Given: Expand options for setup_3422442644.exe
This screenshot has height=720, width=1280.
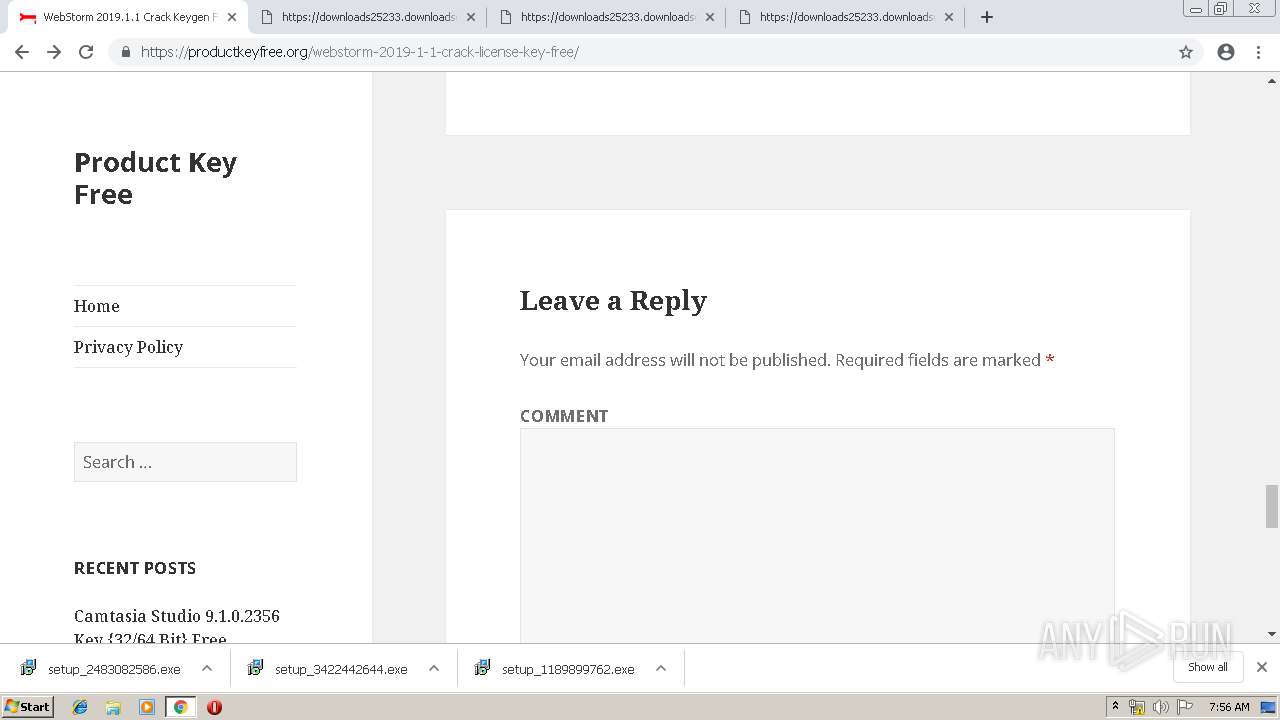Looking at the screenshot, I should (434, 668).
